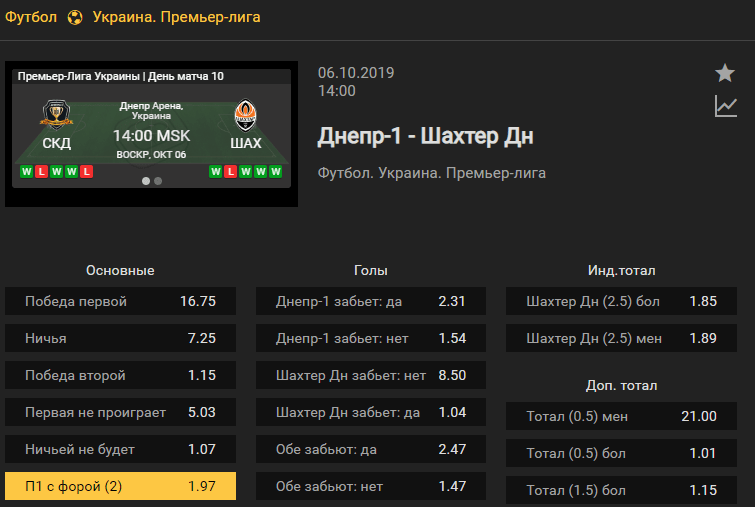The width and height of the screenshot is (755, 507).
Task: Choose Шахтер Дн забьет: да at 1.04
Action: pos(371,412)
